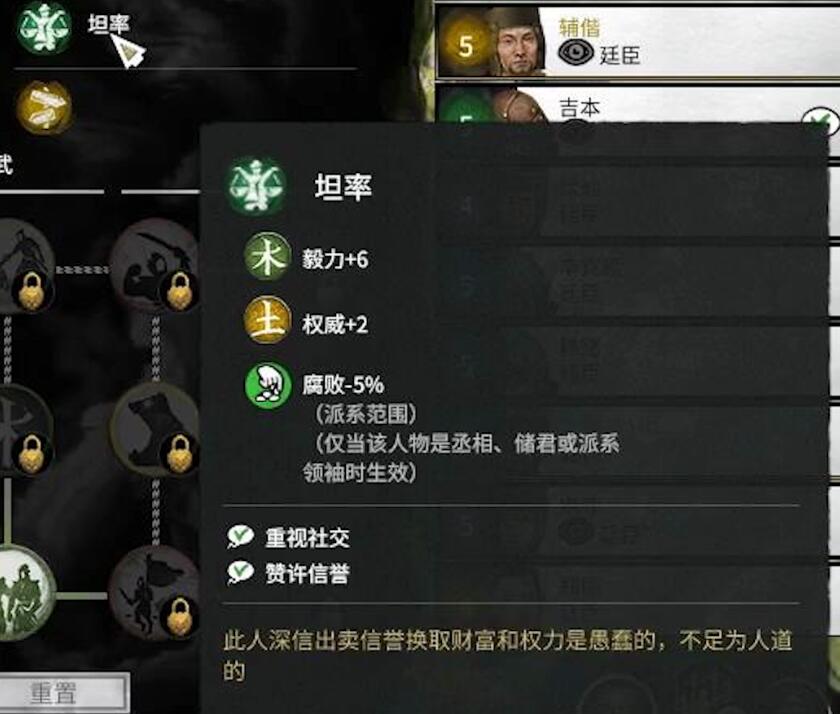Viewport: 840px width, 714px height.
Task: Click the green checkmark on 吉本 row
Action: click(x=820, y=121)
